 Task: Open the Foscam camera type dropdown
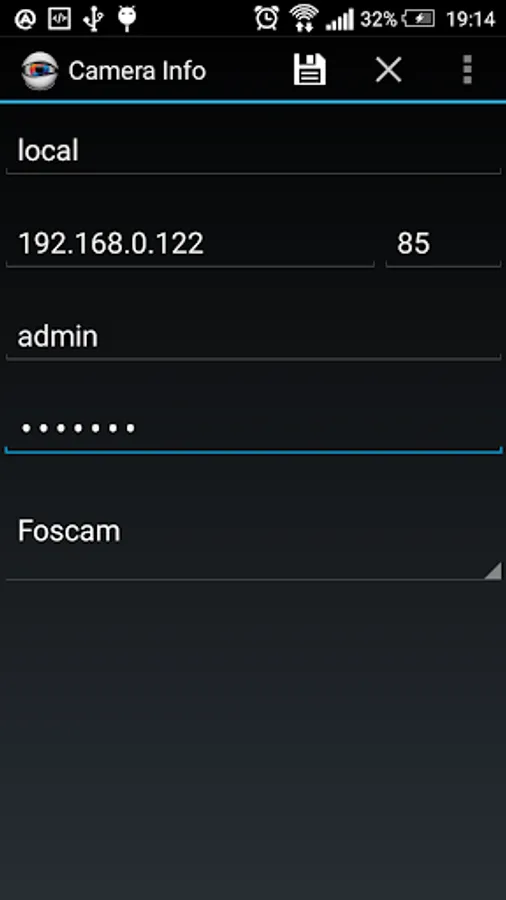(253, 541)
